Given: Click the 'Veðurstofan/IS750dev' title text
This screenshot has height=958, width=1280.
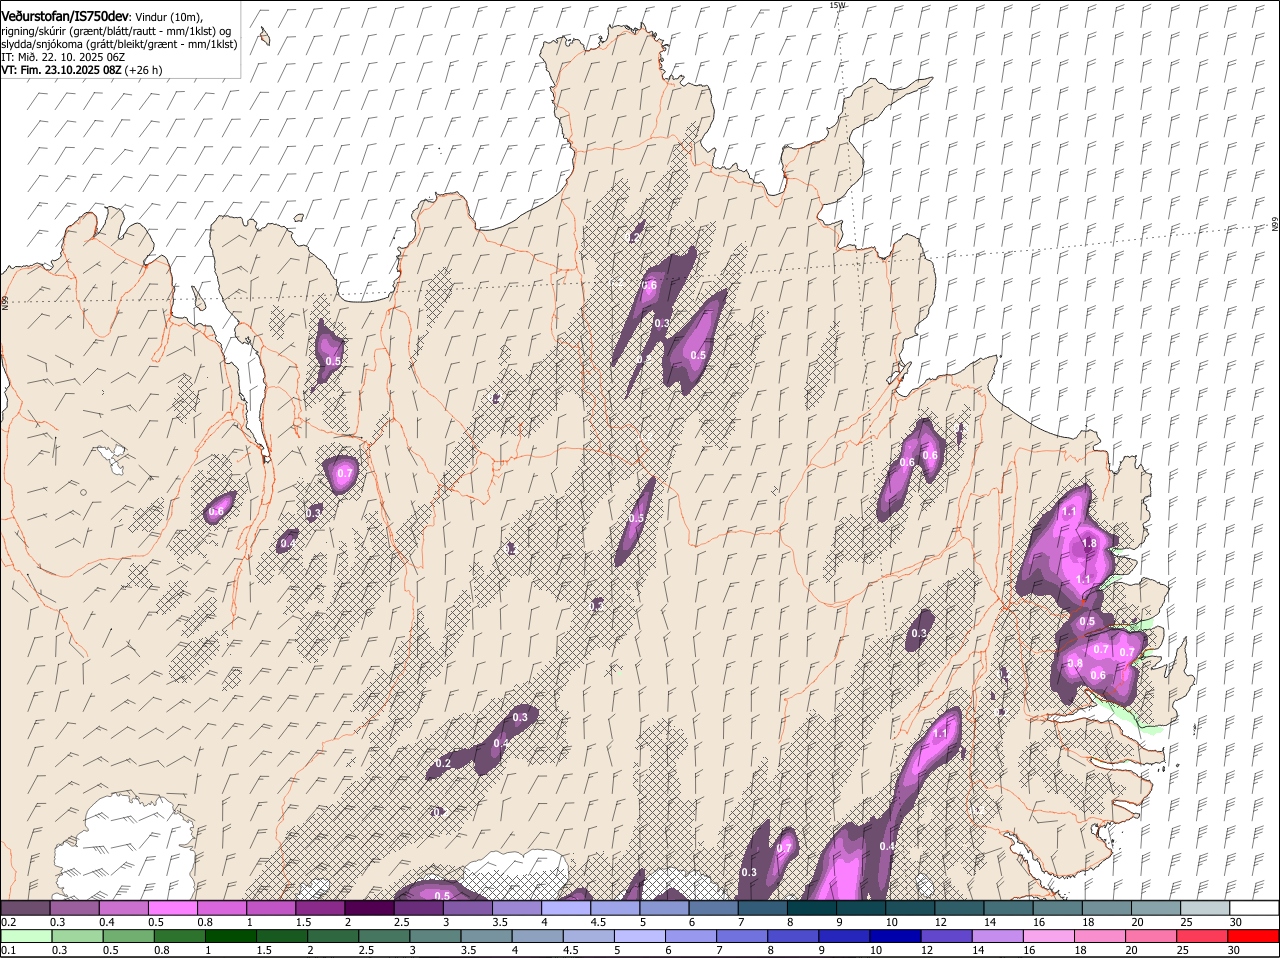Looking at the screenshot, I should pos(65,16).
